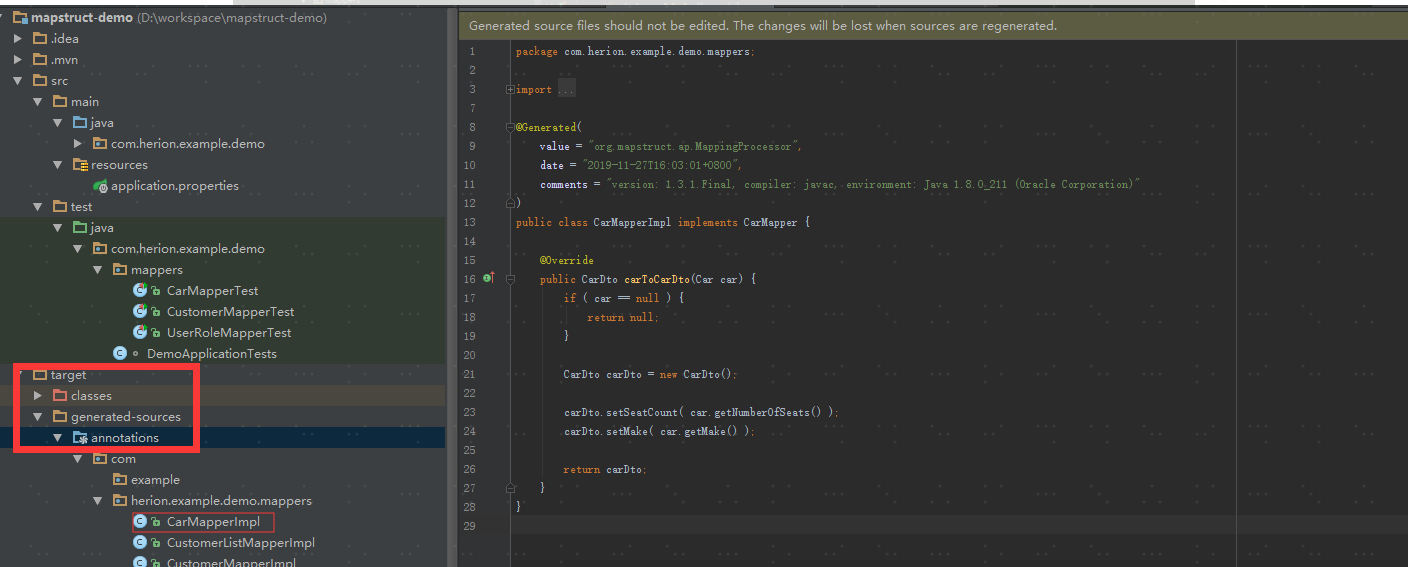Click the CustomerListMapperImpl class icon
This screenshot has height=567, width=1408.
coord(140,543)
